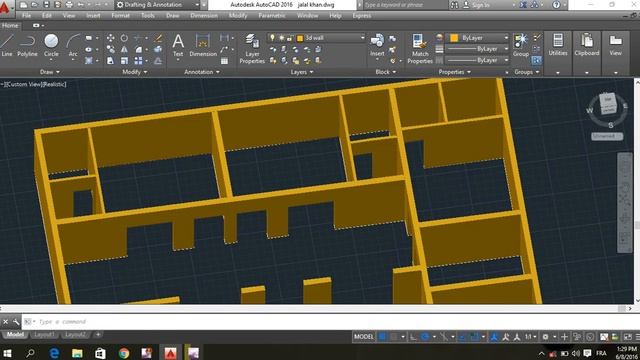Open the workspace Drafting & Annotation dropdown
Screen dimensions: 640x360
click(158, 5)
